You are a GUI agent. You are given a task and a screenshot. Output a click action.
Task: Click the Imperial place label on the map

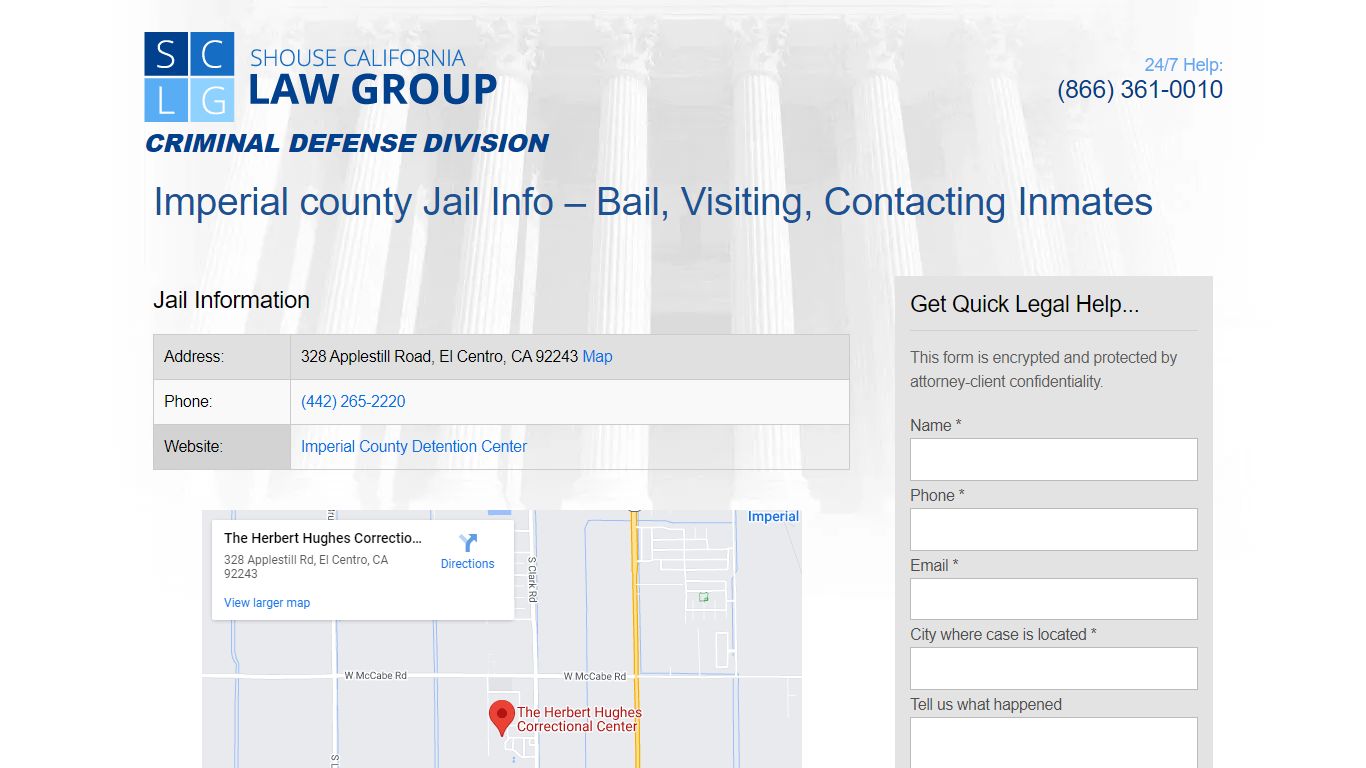773,517
